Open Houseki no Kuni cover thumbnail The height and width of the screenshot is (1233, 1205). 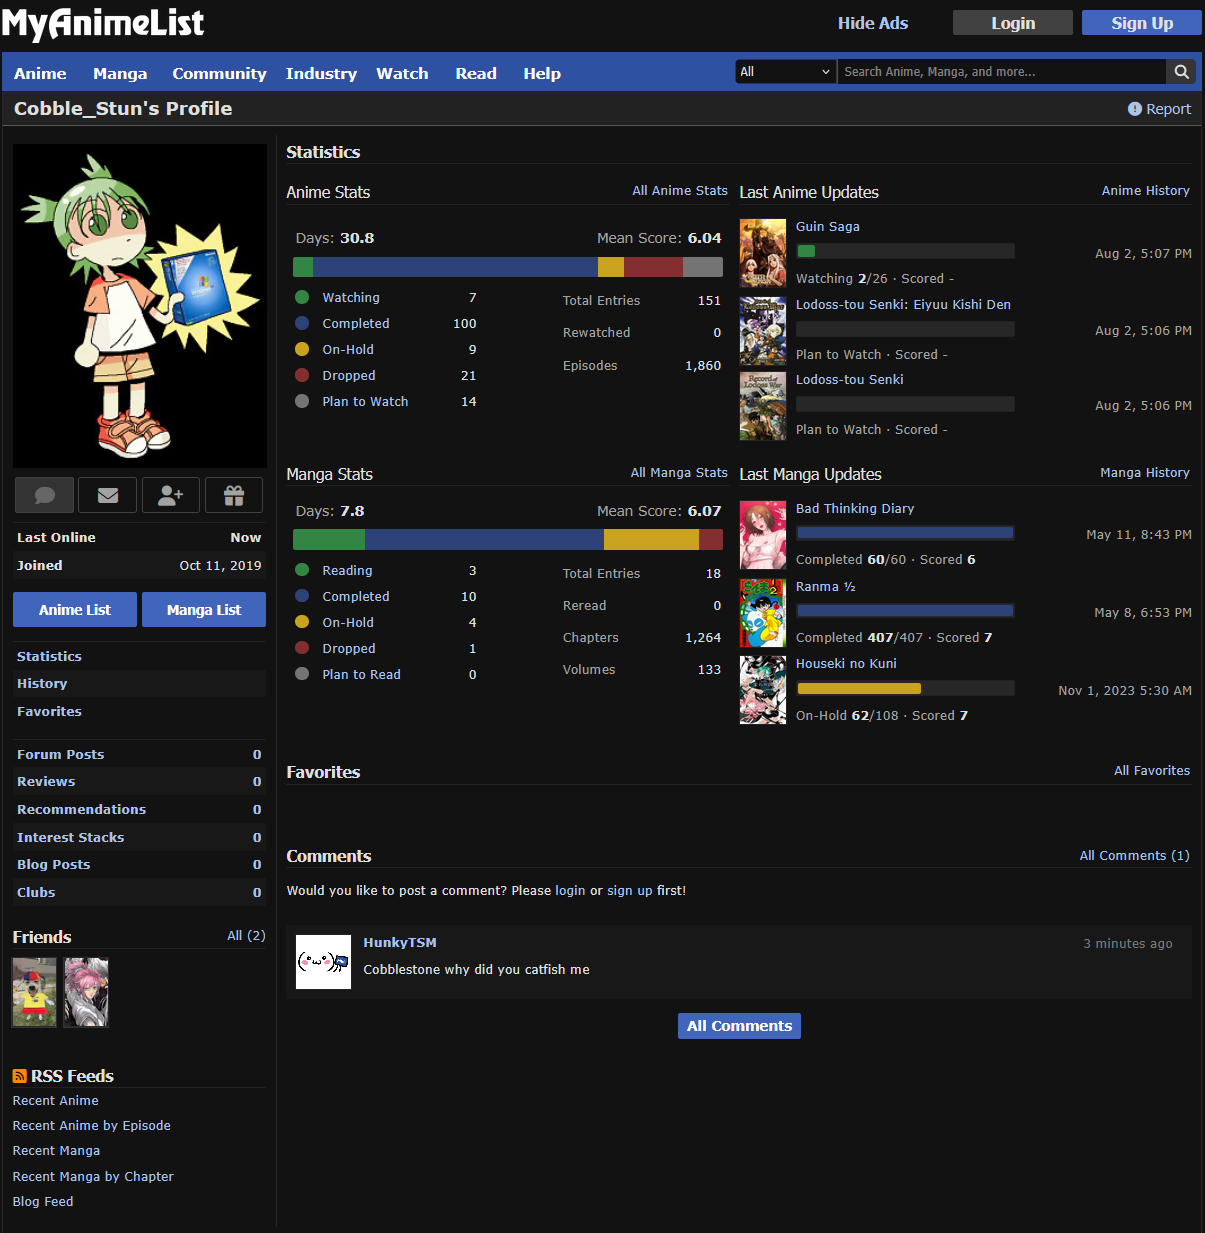(x=763, y=690)
